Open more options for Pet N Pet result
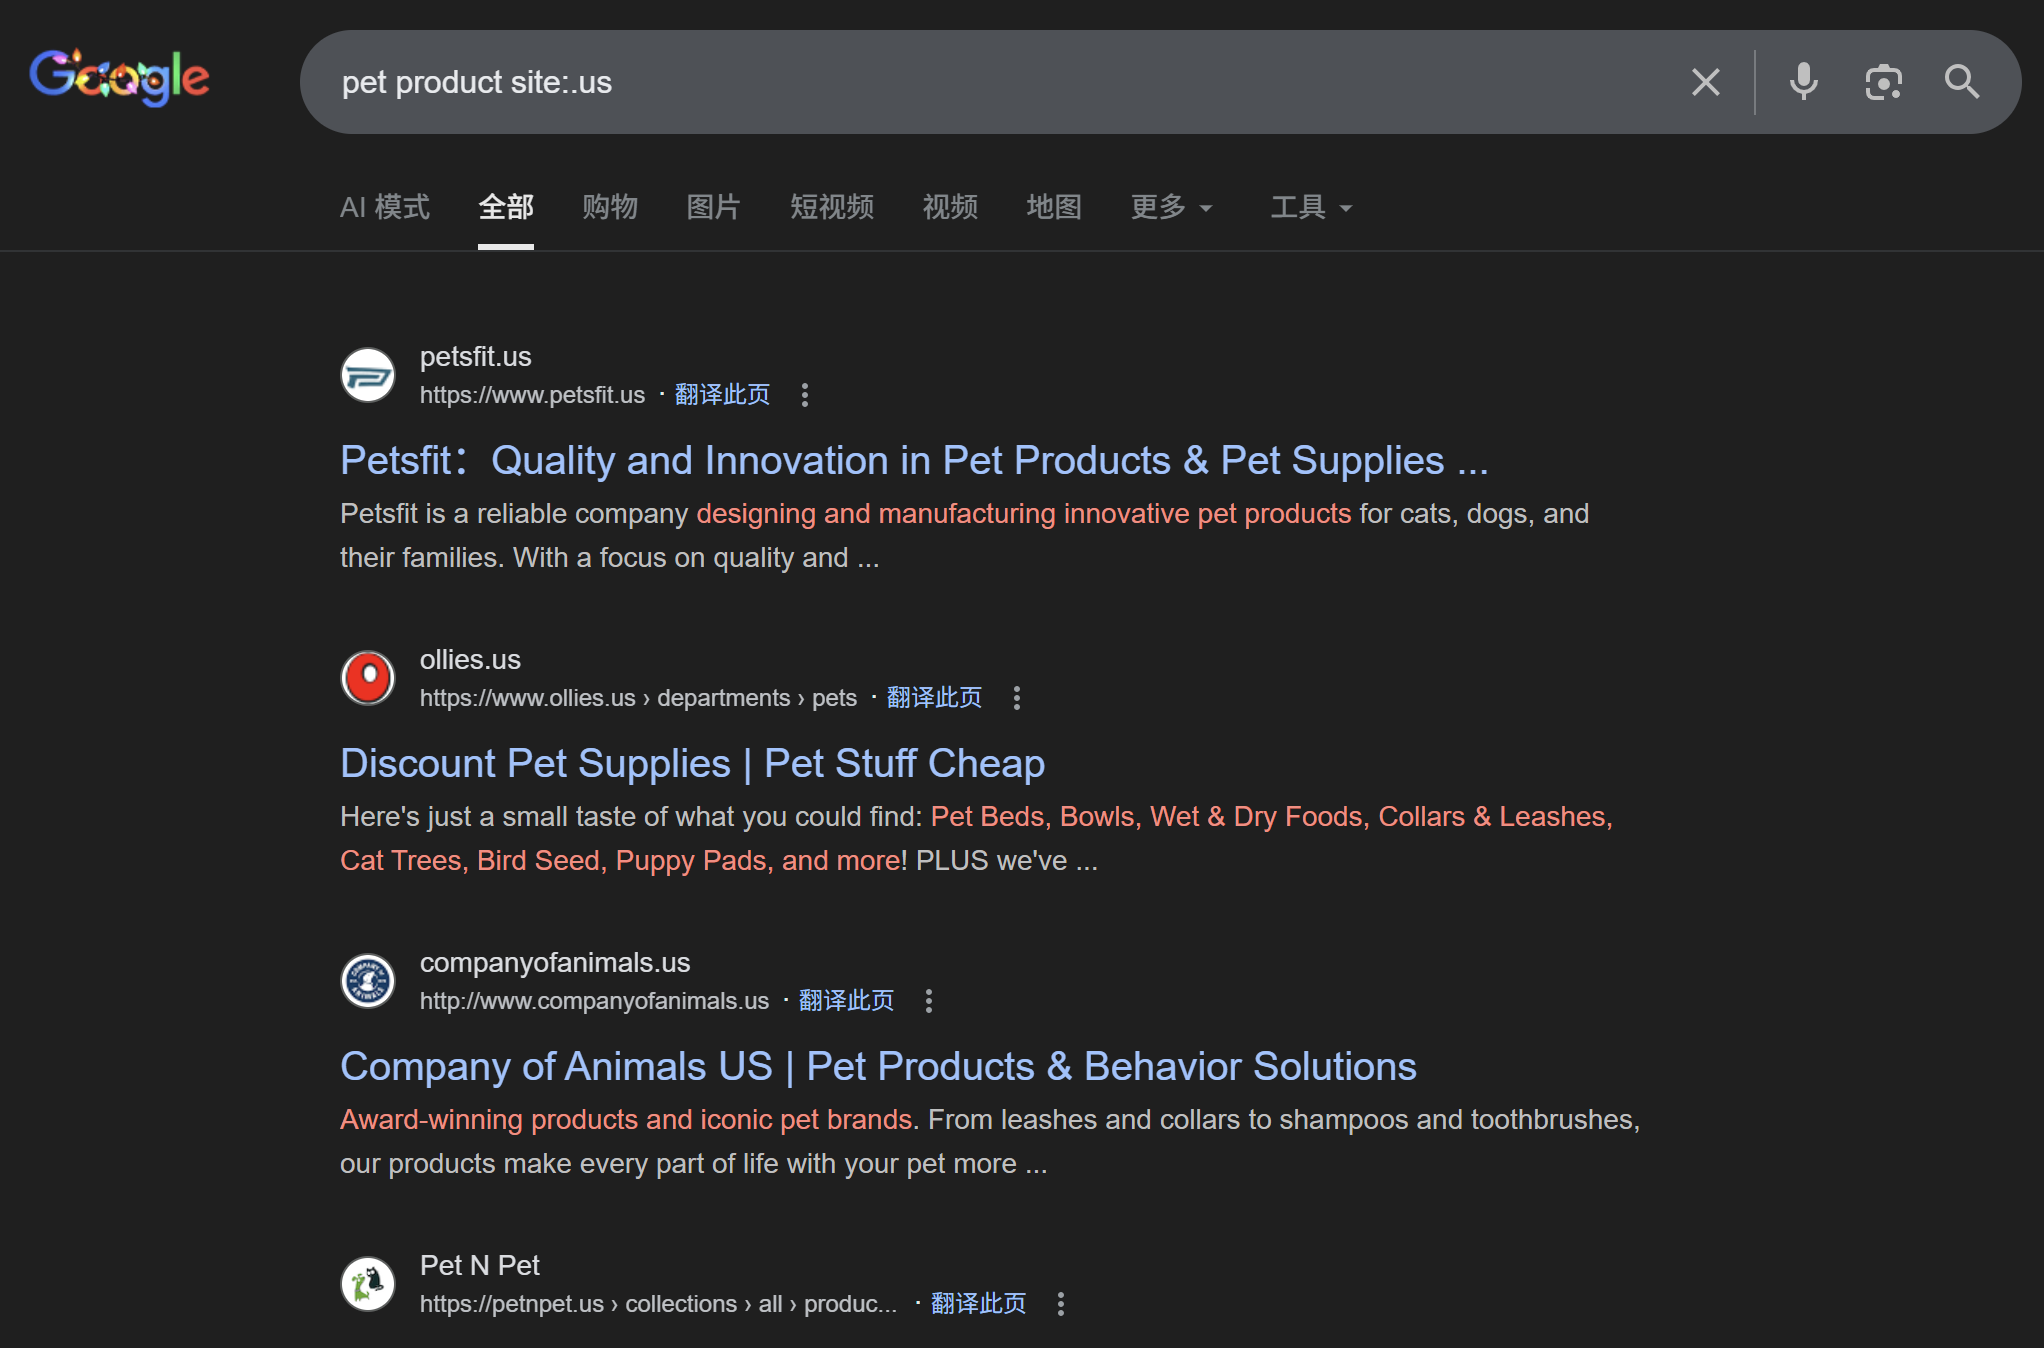2044x1348 pixels. point(1061,1304)
